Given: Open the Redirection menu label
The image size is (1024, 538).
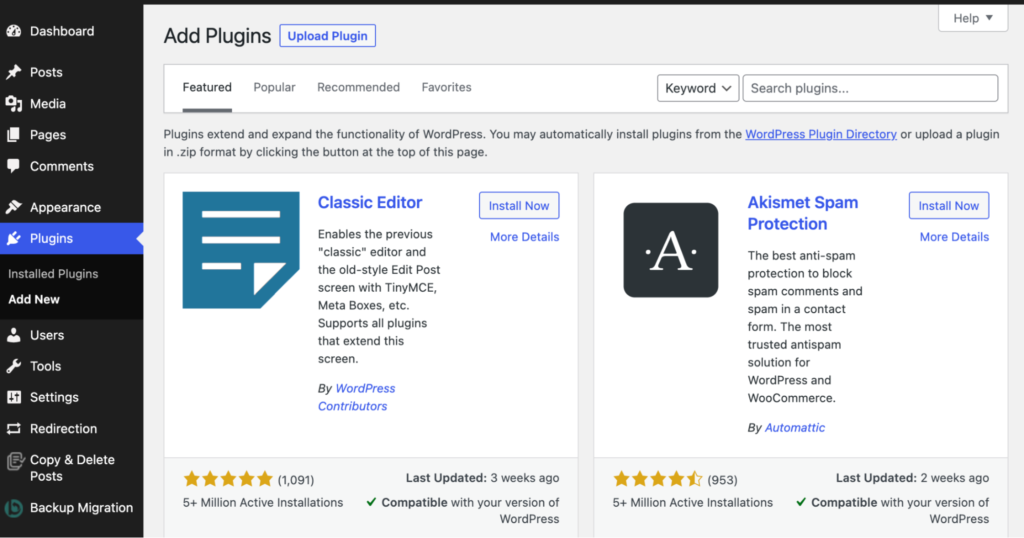Looking at the screenshot, I should tap(63, 428).
